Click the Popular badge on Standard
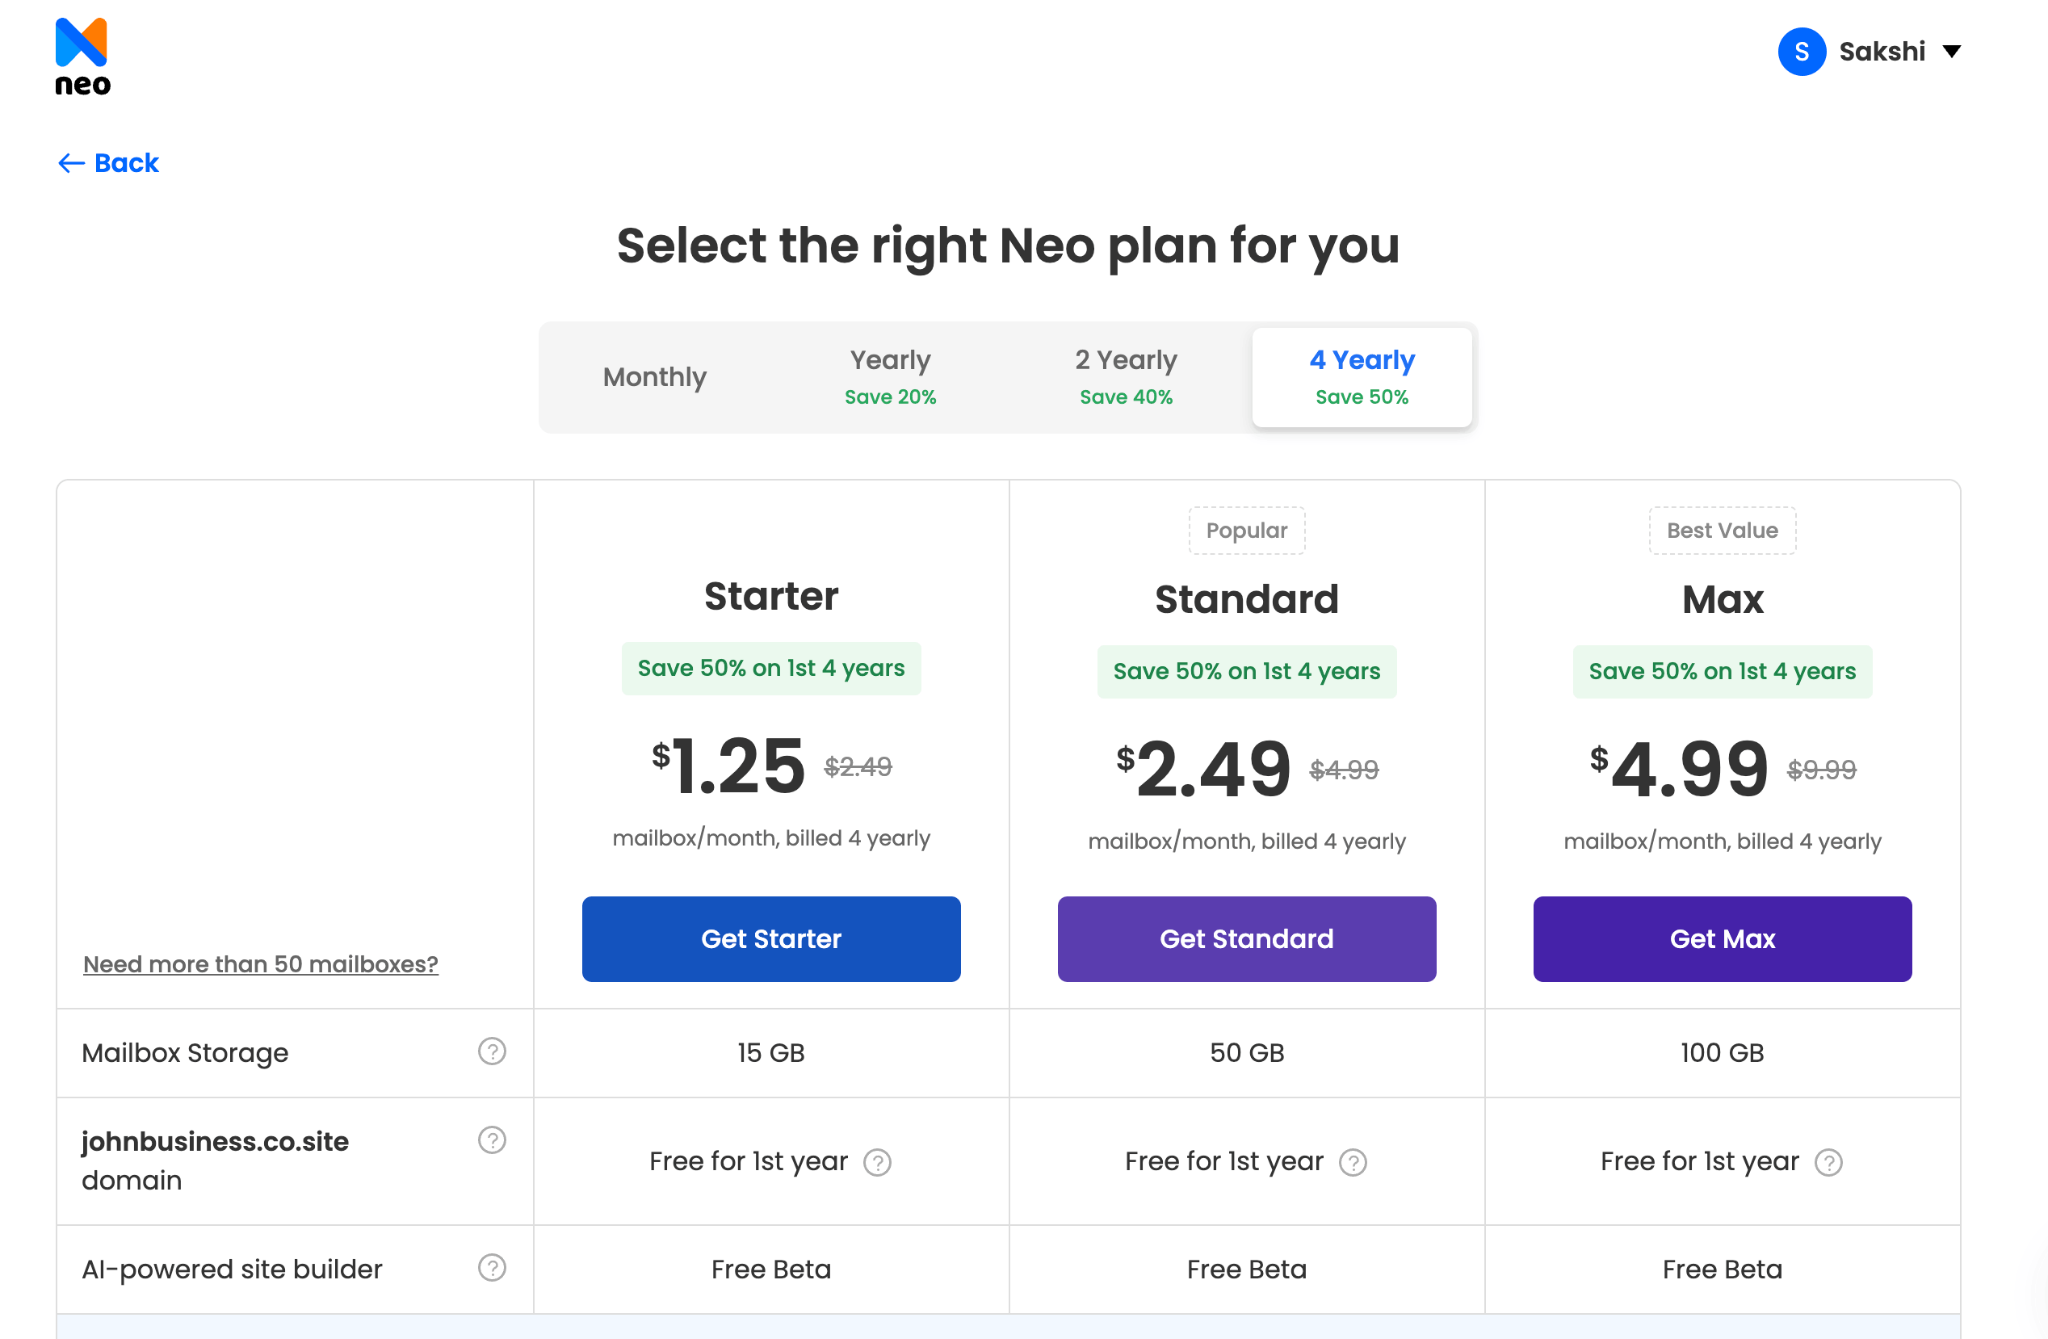 tap(1247, 530)
